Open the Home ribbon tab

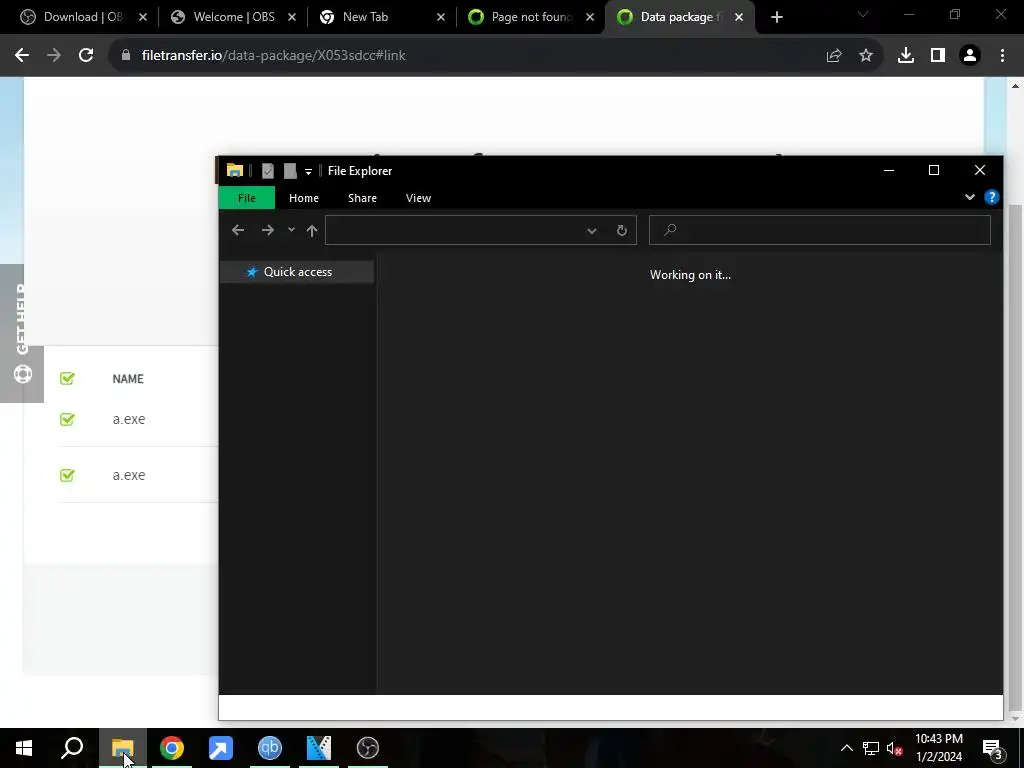coord(304,198)
